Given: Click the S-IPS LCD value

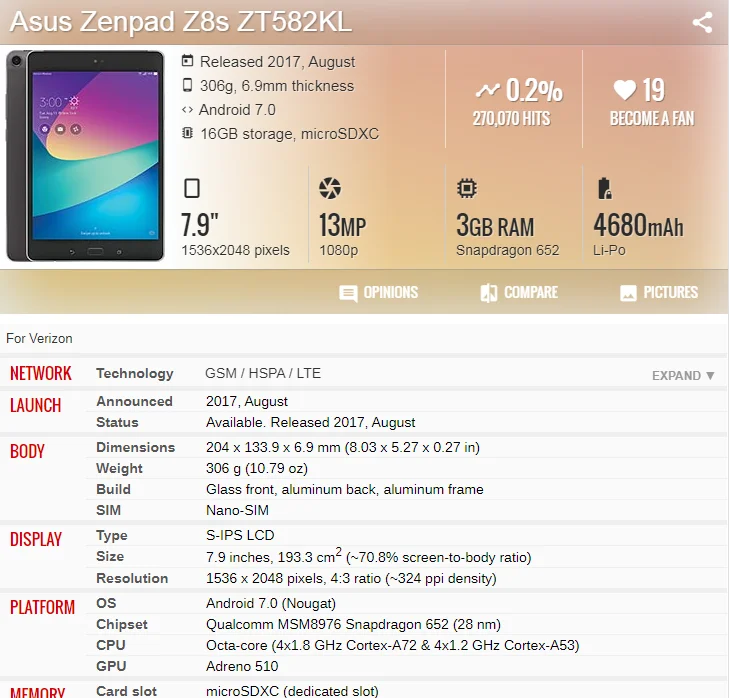Looking at the screenshot, I should tap(240, 535).
